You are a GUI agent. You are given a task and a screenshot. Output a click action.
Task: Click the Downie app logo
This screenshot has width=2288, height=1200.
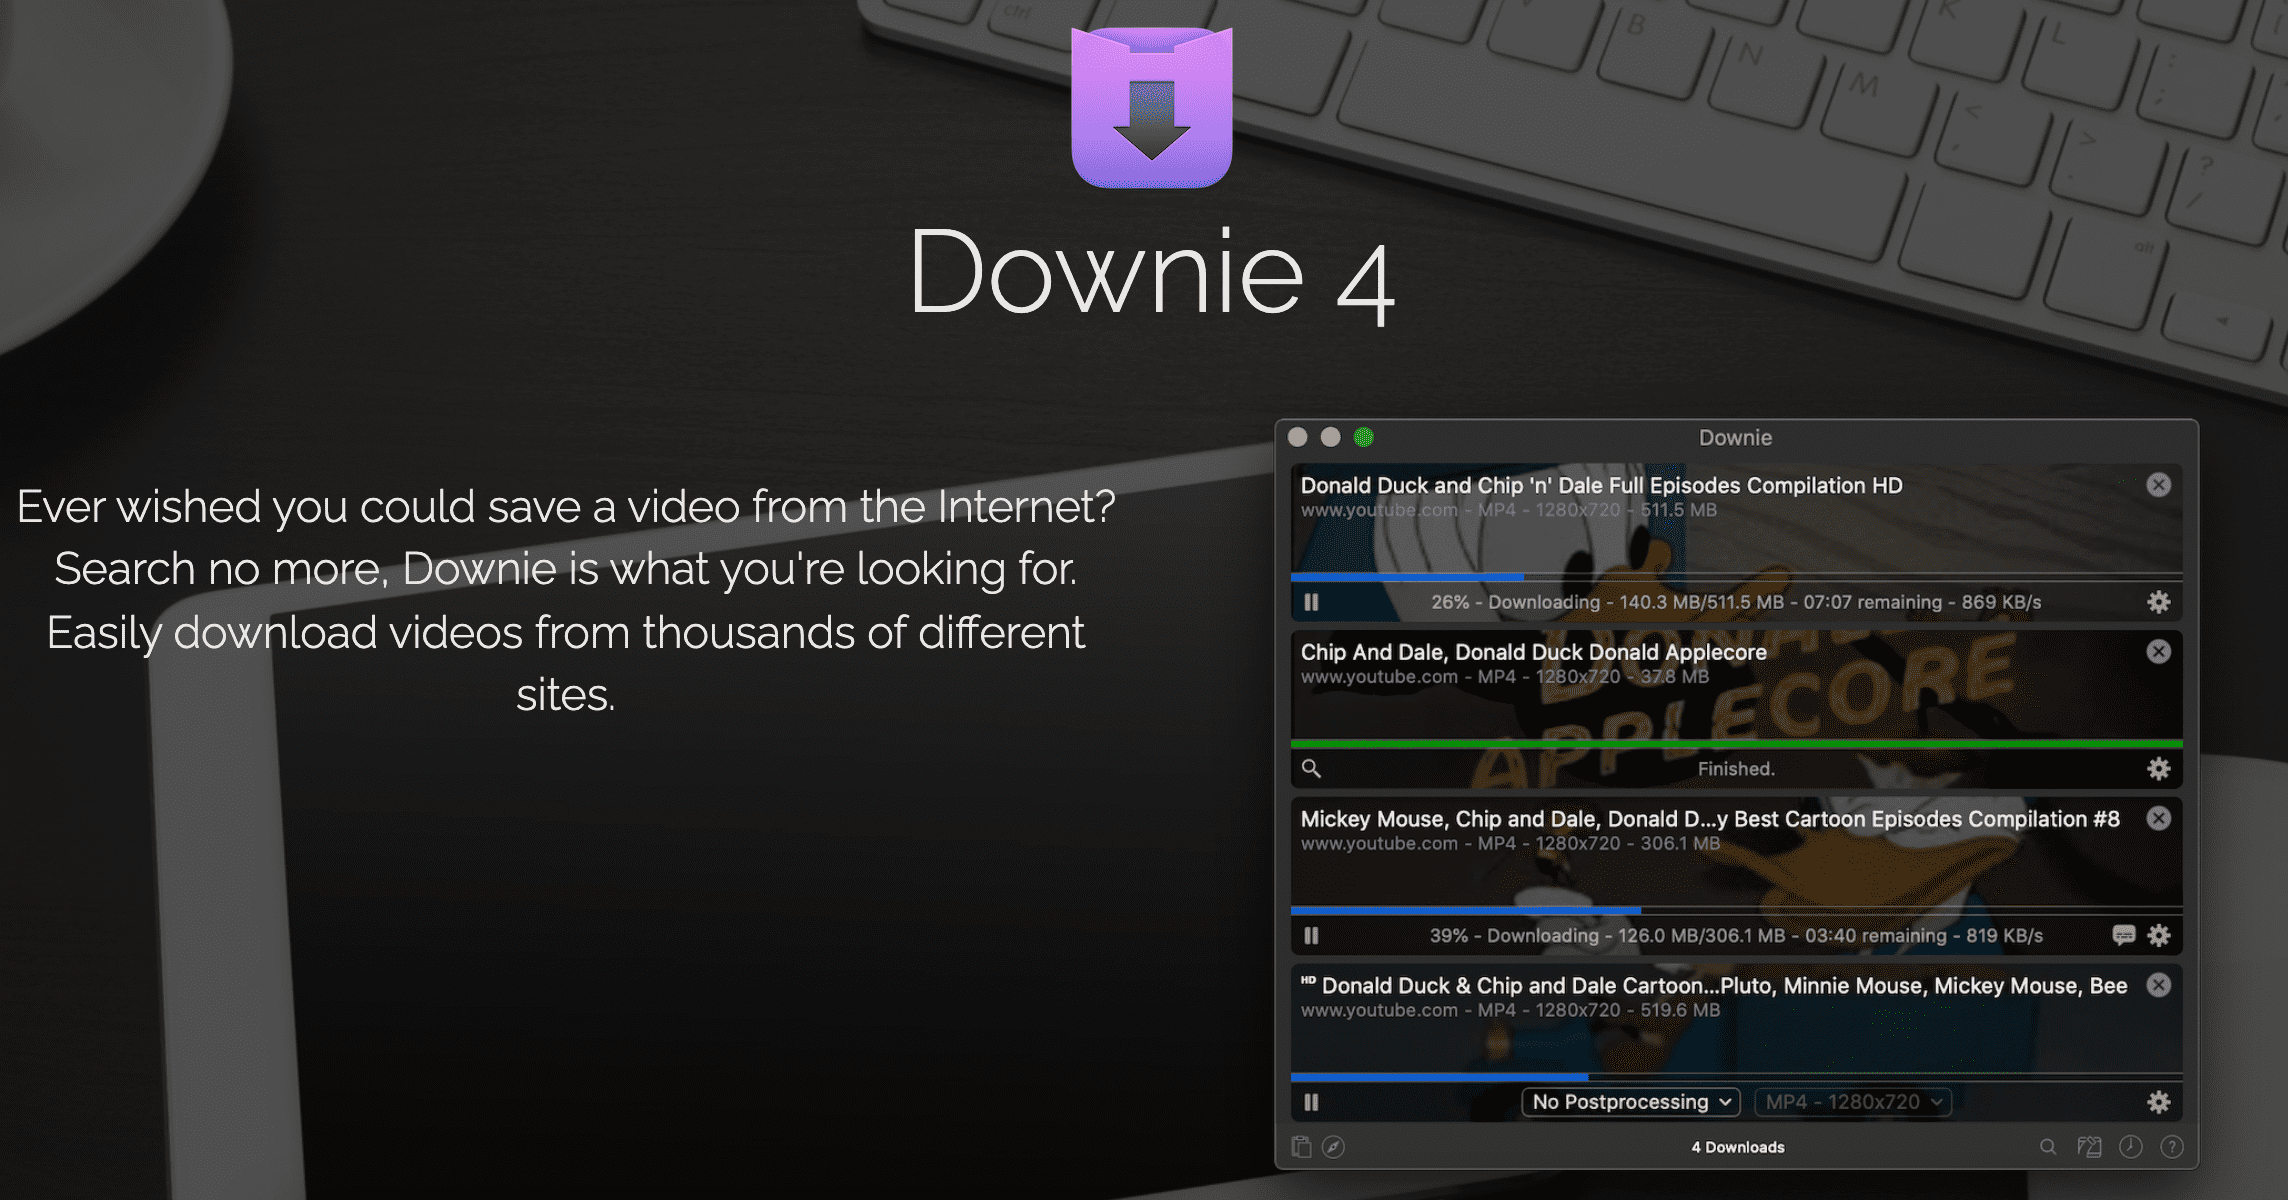pos(1151,108)
